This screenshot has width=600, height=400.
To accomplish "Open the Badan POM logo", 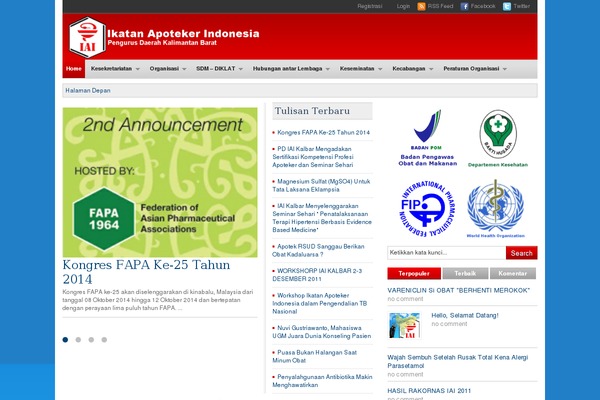I will click(x=427, y=138).
